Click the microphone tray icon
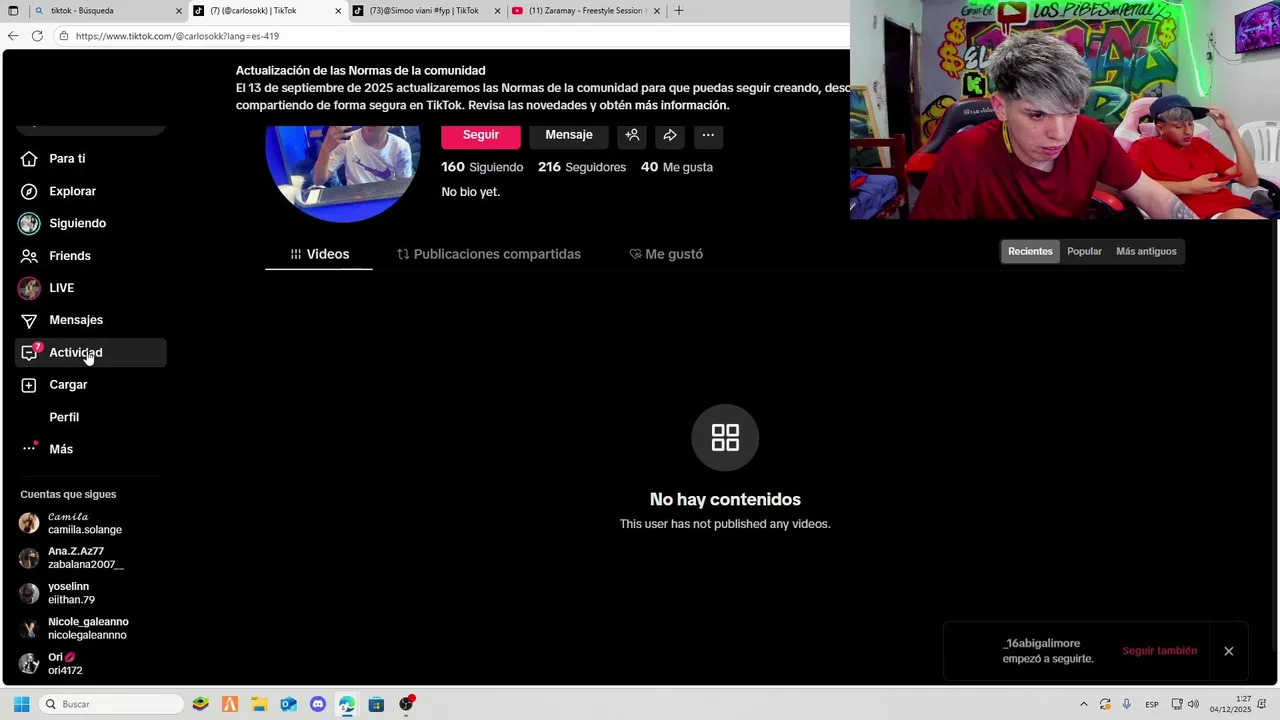The height and width of the screenshot is (720, 1280). (1127, 704)
